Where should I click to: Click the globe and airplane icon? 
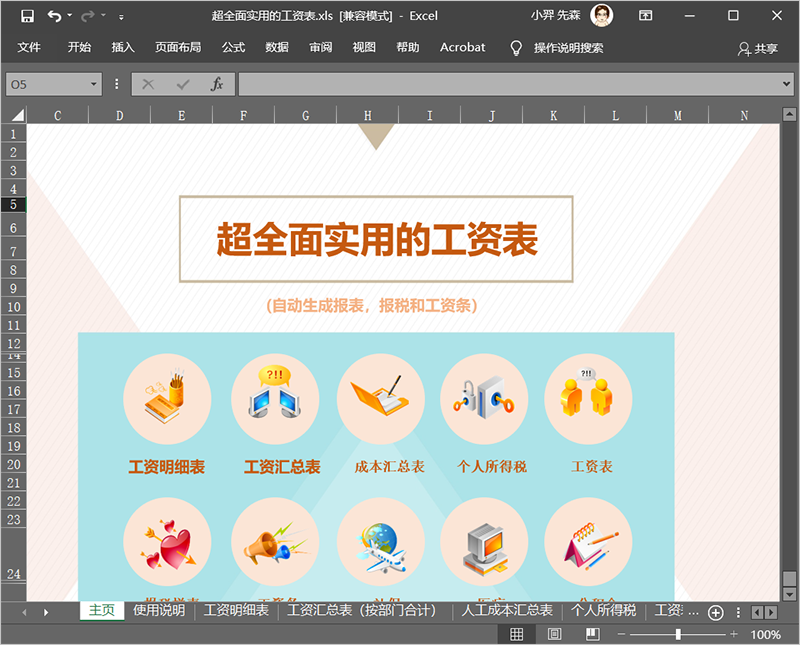click(381, 542)
